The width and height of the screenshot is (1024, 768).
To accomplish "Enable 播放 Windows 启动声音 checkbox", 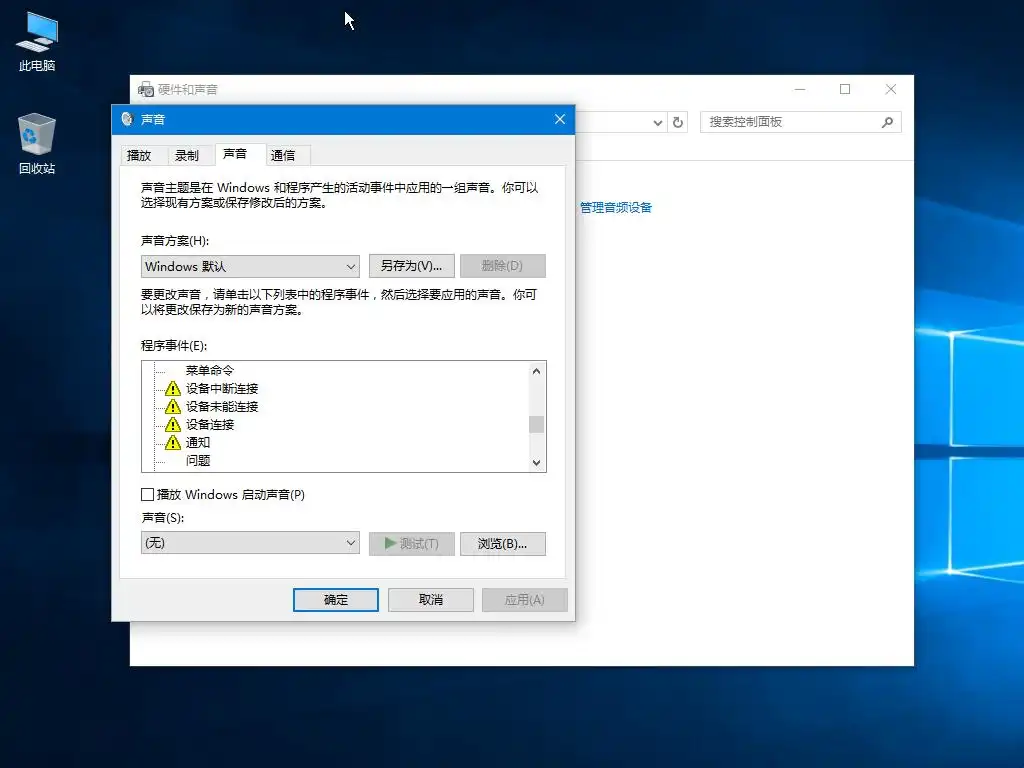I will (x=148, y=494).
